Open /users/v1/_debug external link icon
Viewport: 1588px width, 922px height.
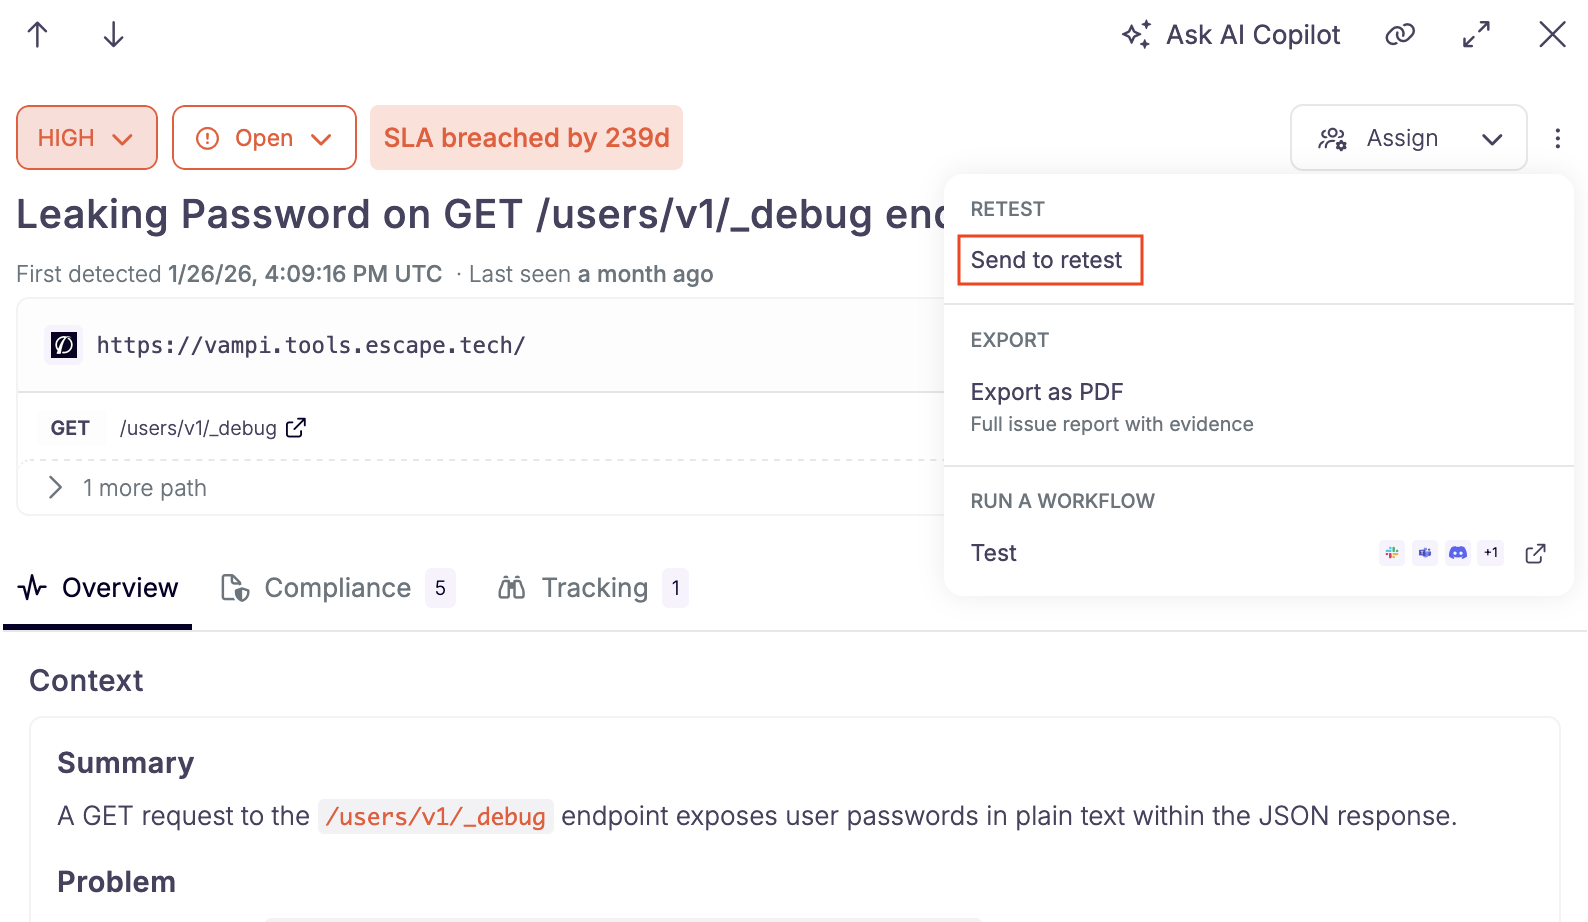click(296, 428)
